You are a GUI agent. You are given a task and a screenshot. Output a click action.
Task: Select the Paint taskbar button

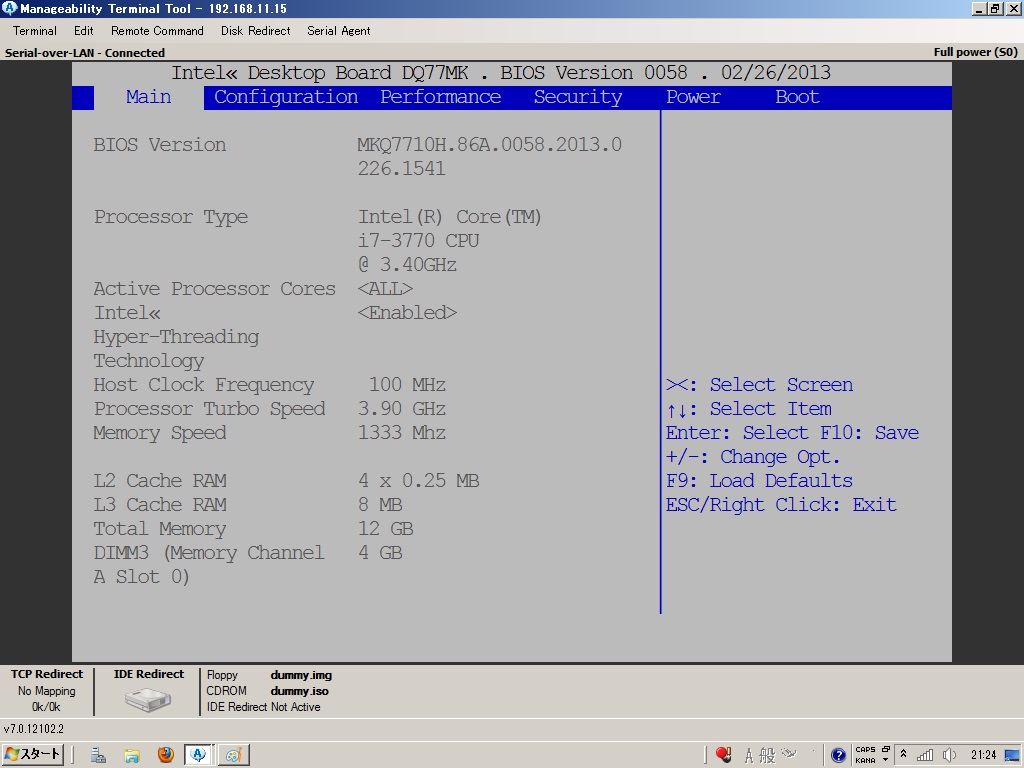(233, 755)
